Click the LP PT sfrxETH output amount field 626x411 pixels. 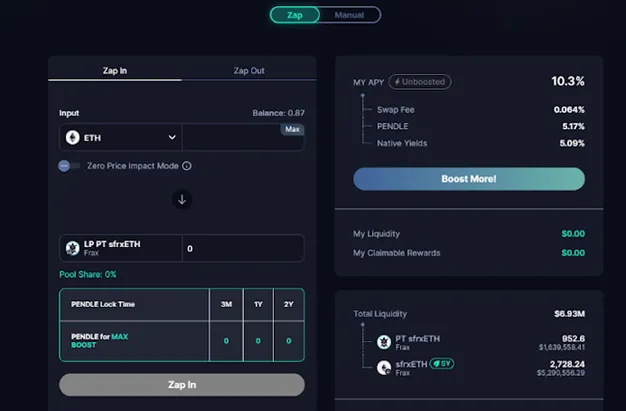(x=243, y=248)
